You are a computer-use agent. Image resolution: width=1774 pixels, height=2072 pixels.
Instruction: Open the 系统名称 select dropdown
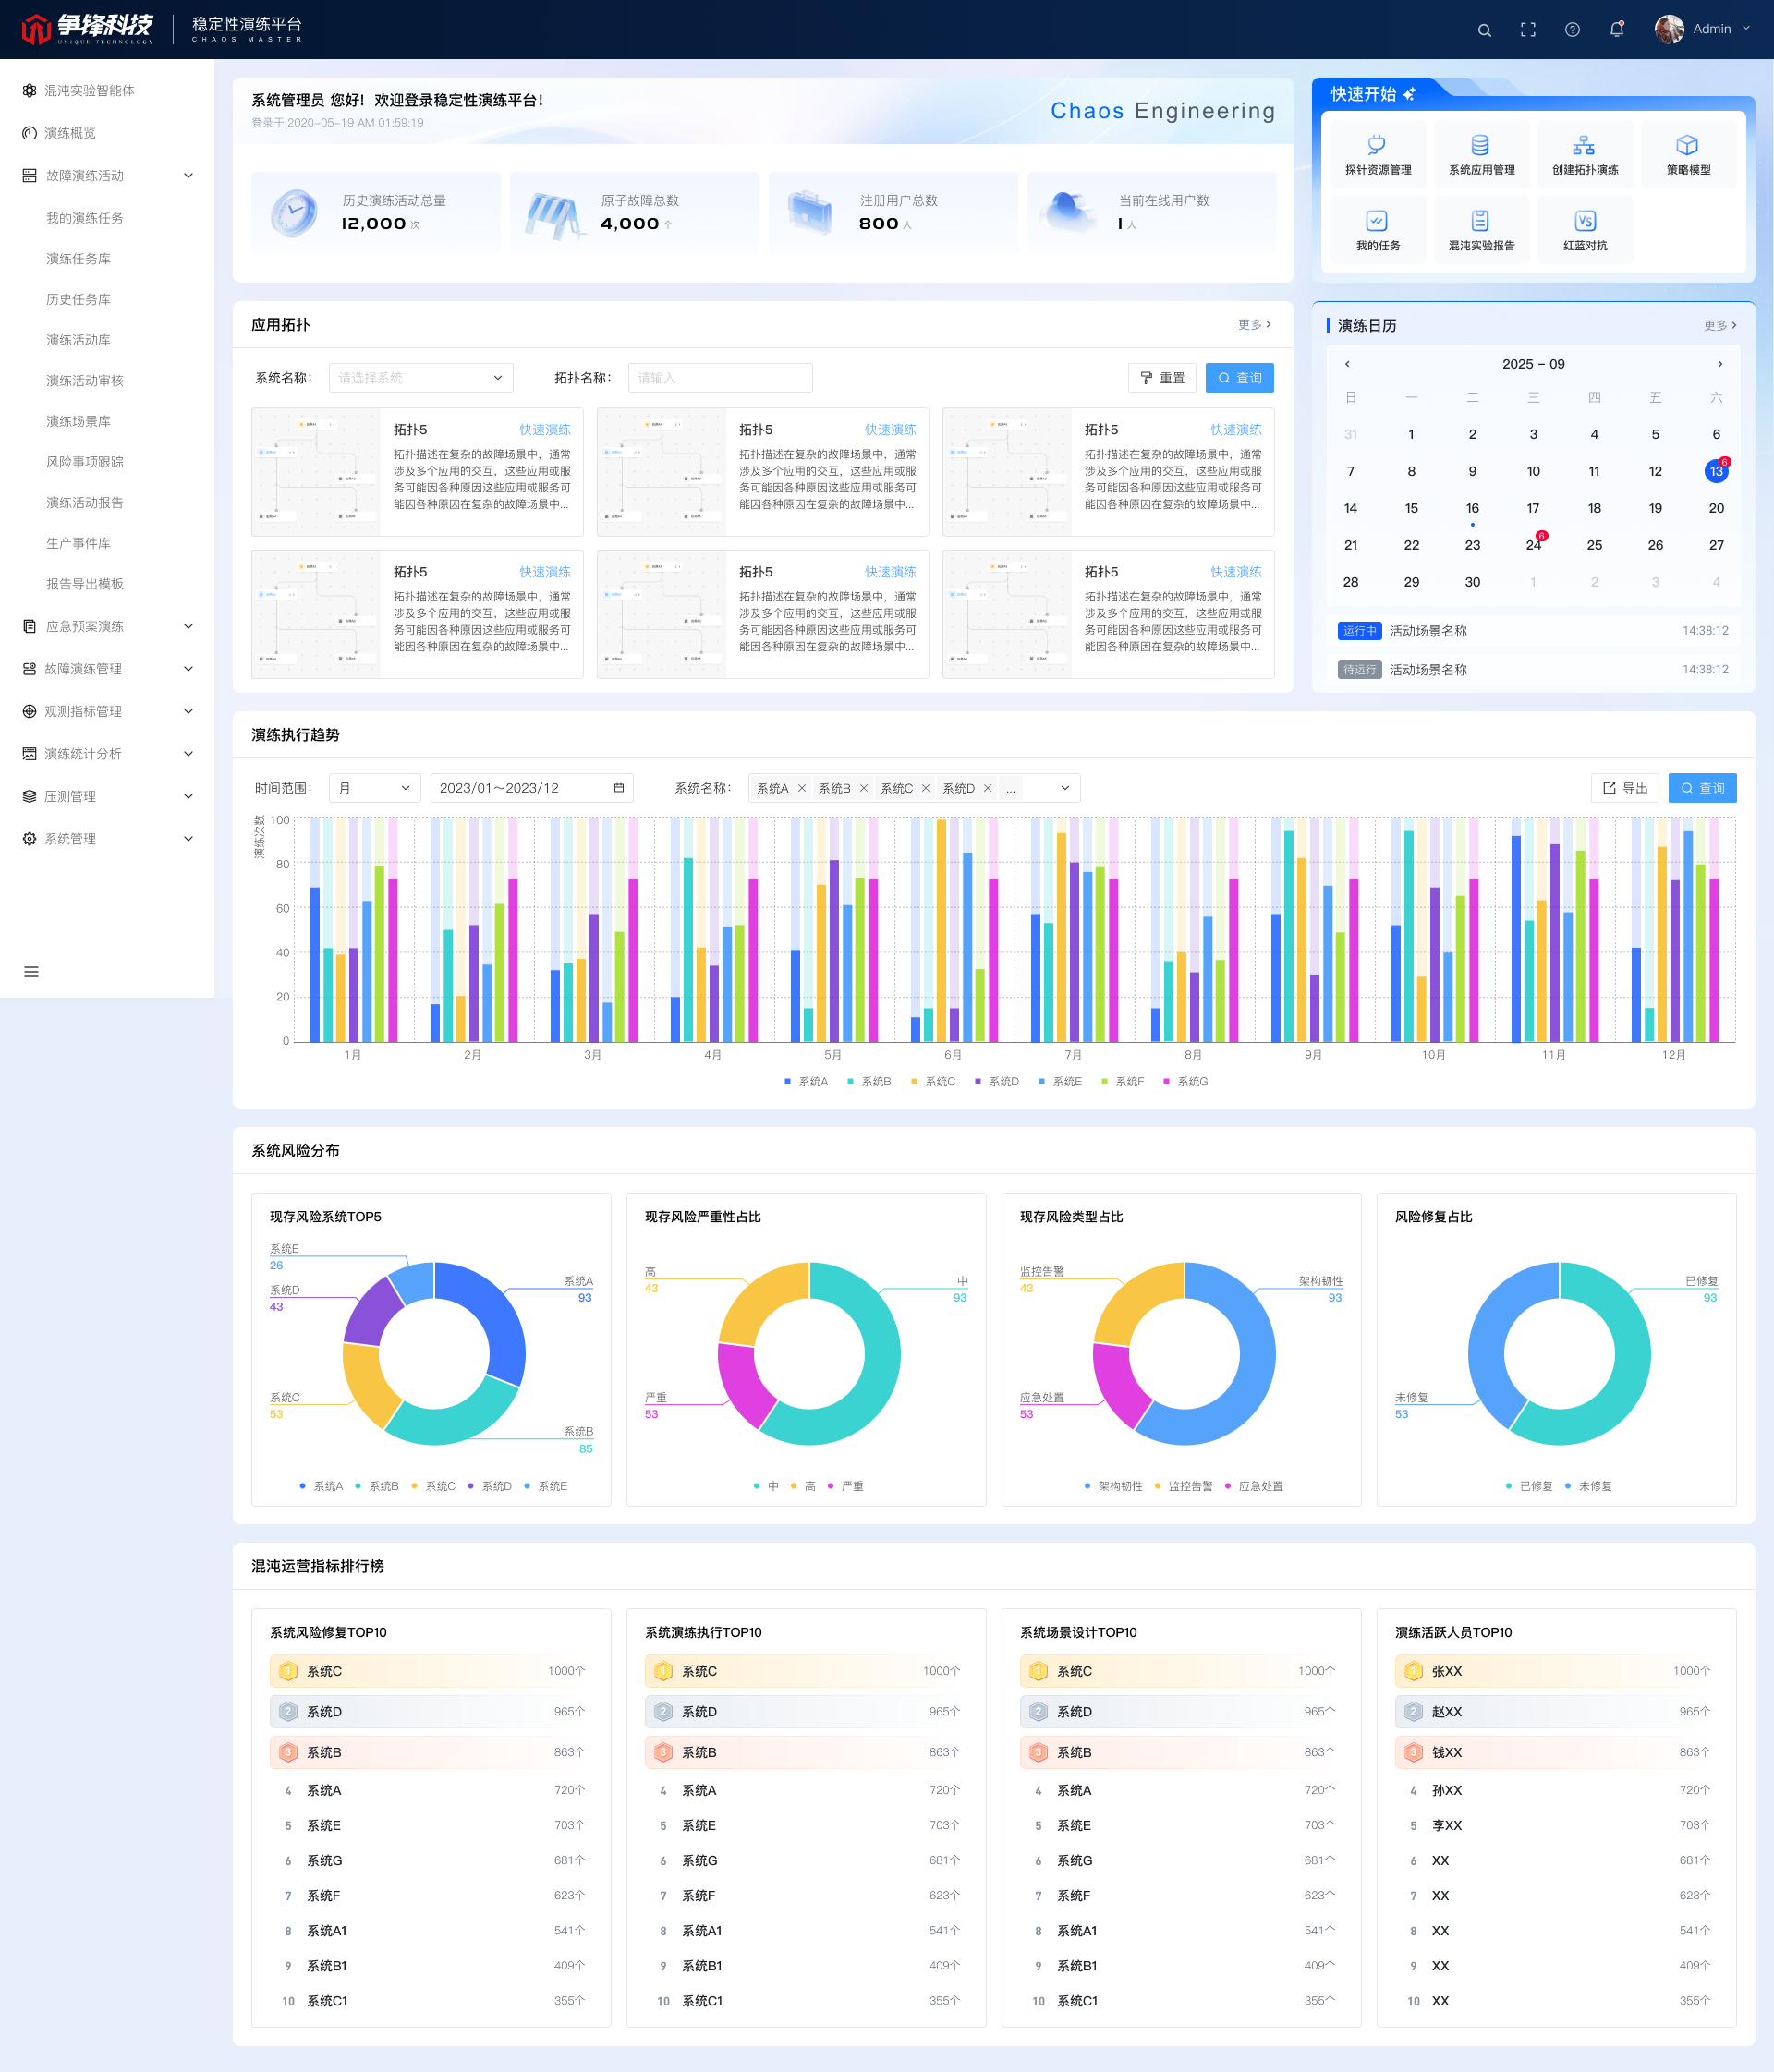click(421, 378)
